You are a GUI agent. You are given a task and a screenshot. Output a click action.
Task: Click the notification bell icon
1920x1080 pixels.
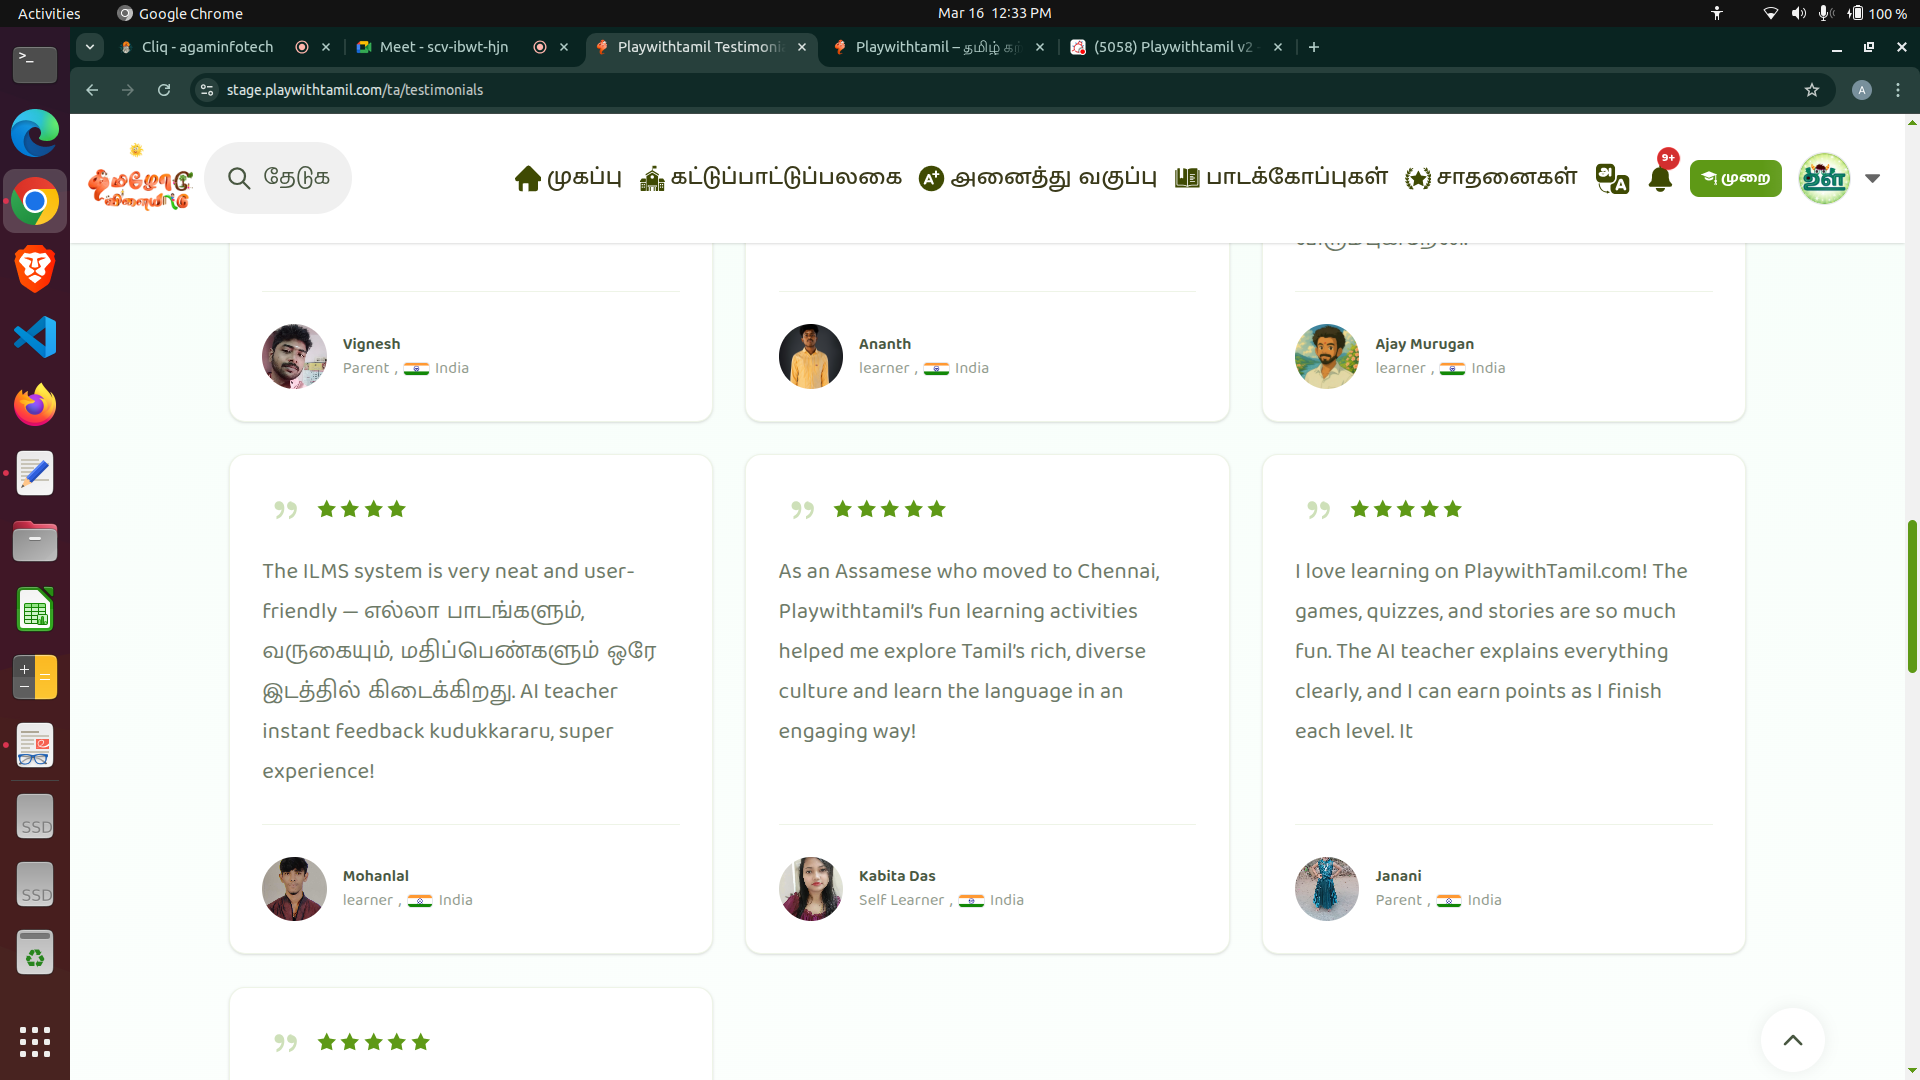pos(1660,179)
